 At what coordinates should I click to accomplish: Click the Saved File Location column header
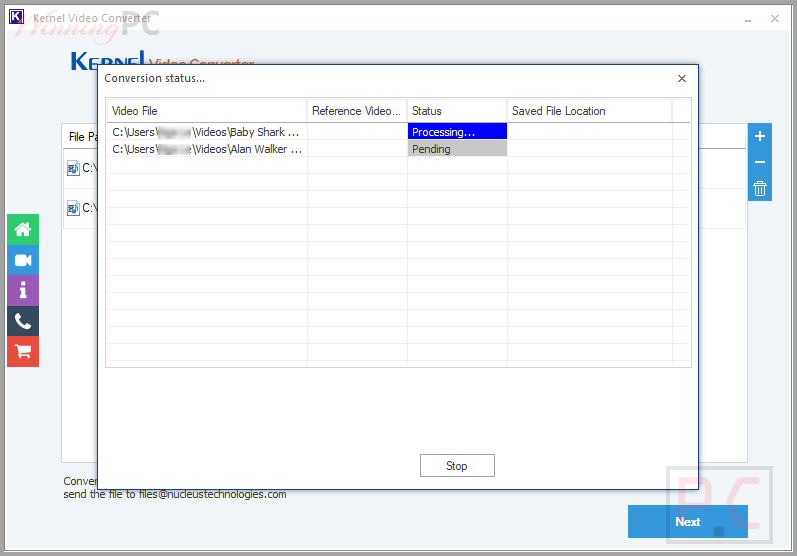pyautogui.click(x=590, y=111)
